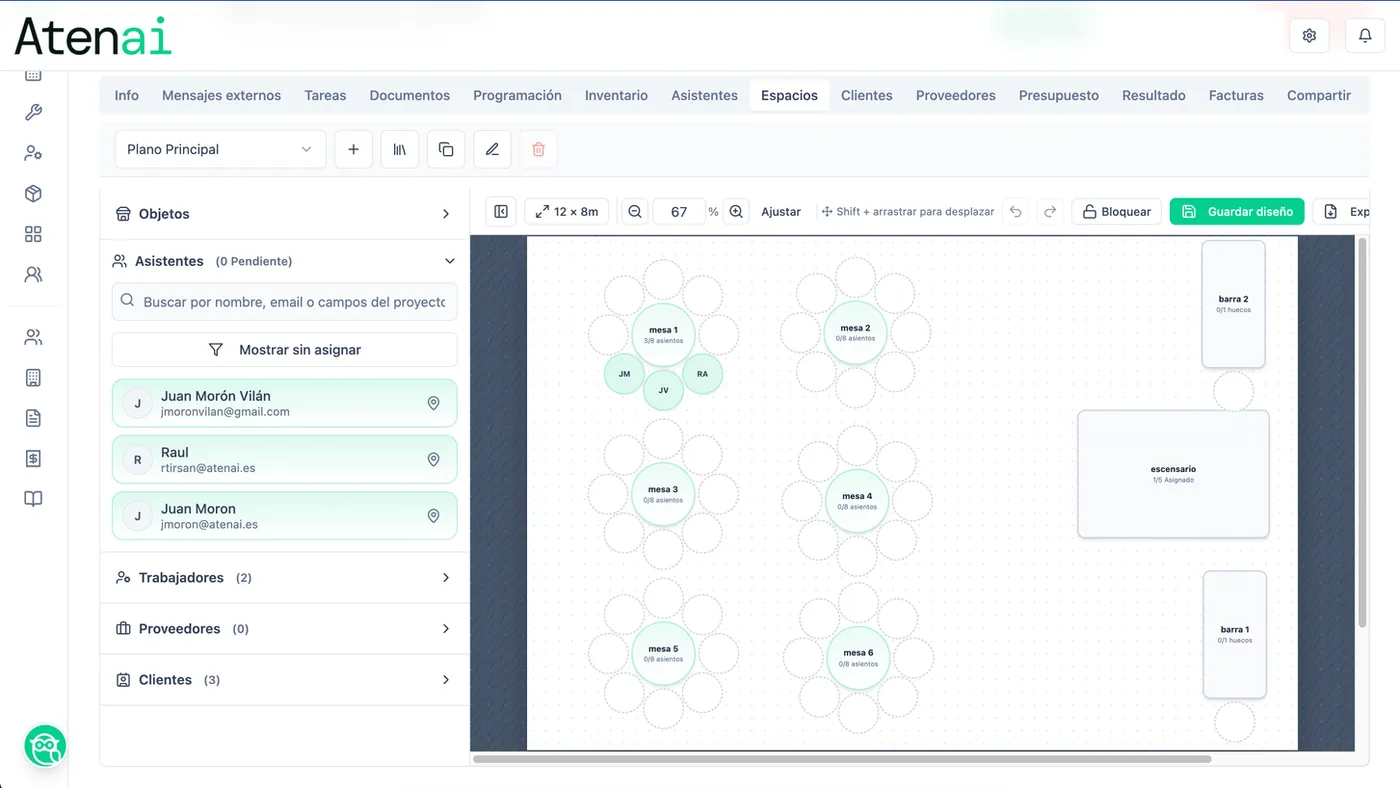Switch to the Presupuesto tab
The width and height of the screenshot is (1400, 788).
pyautogui.click(x=1059, y=96)
